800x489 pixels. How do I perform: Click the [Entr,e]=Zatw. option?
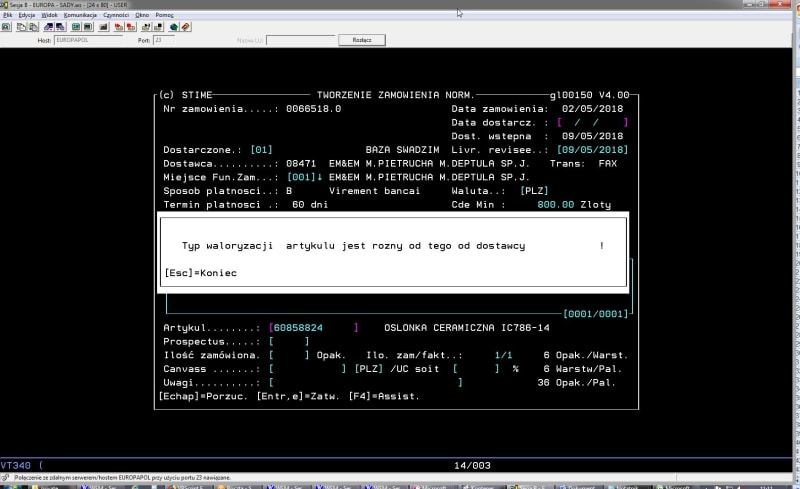298,397
